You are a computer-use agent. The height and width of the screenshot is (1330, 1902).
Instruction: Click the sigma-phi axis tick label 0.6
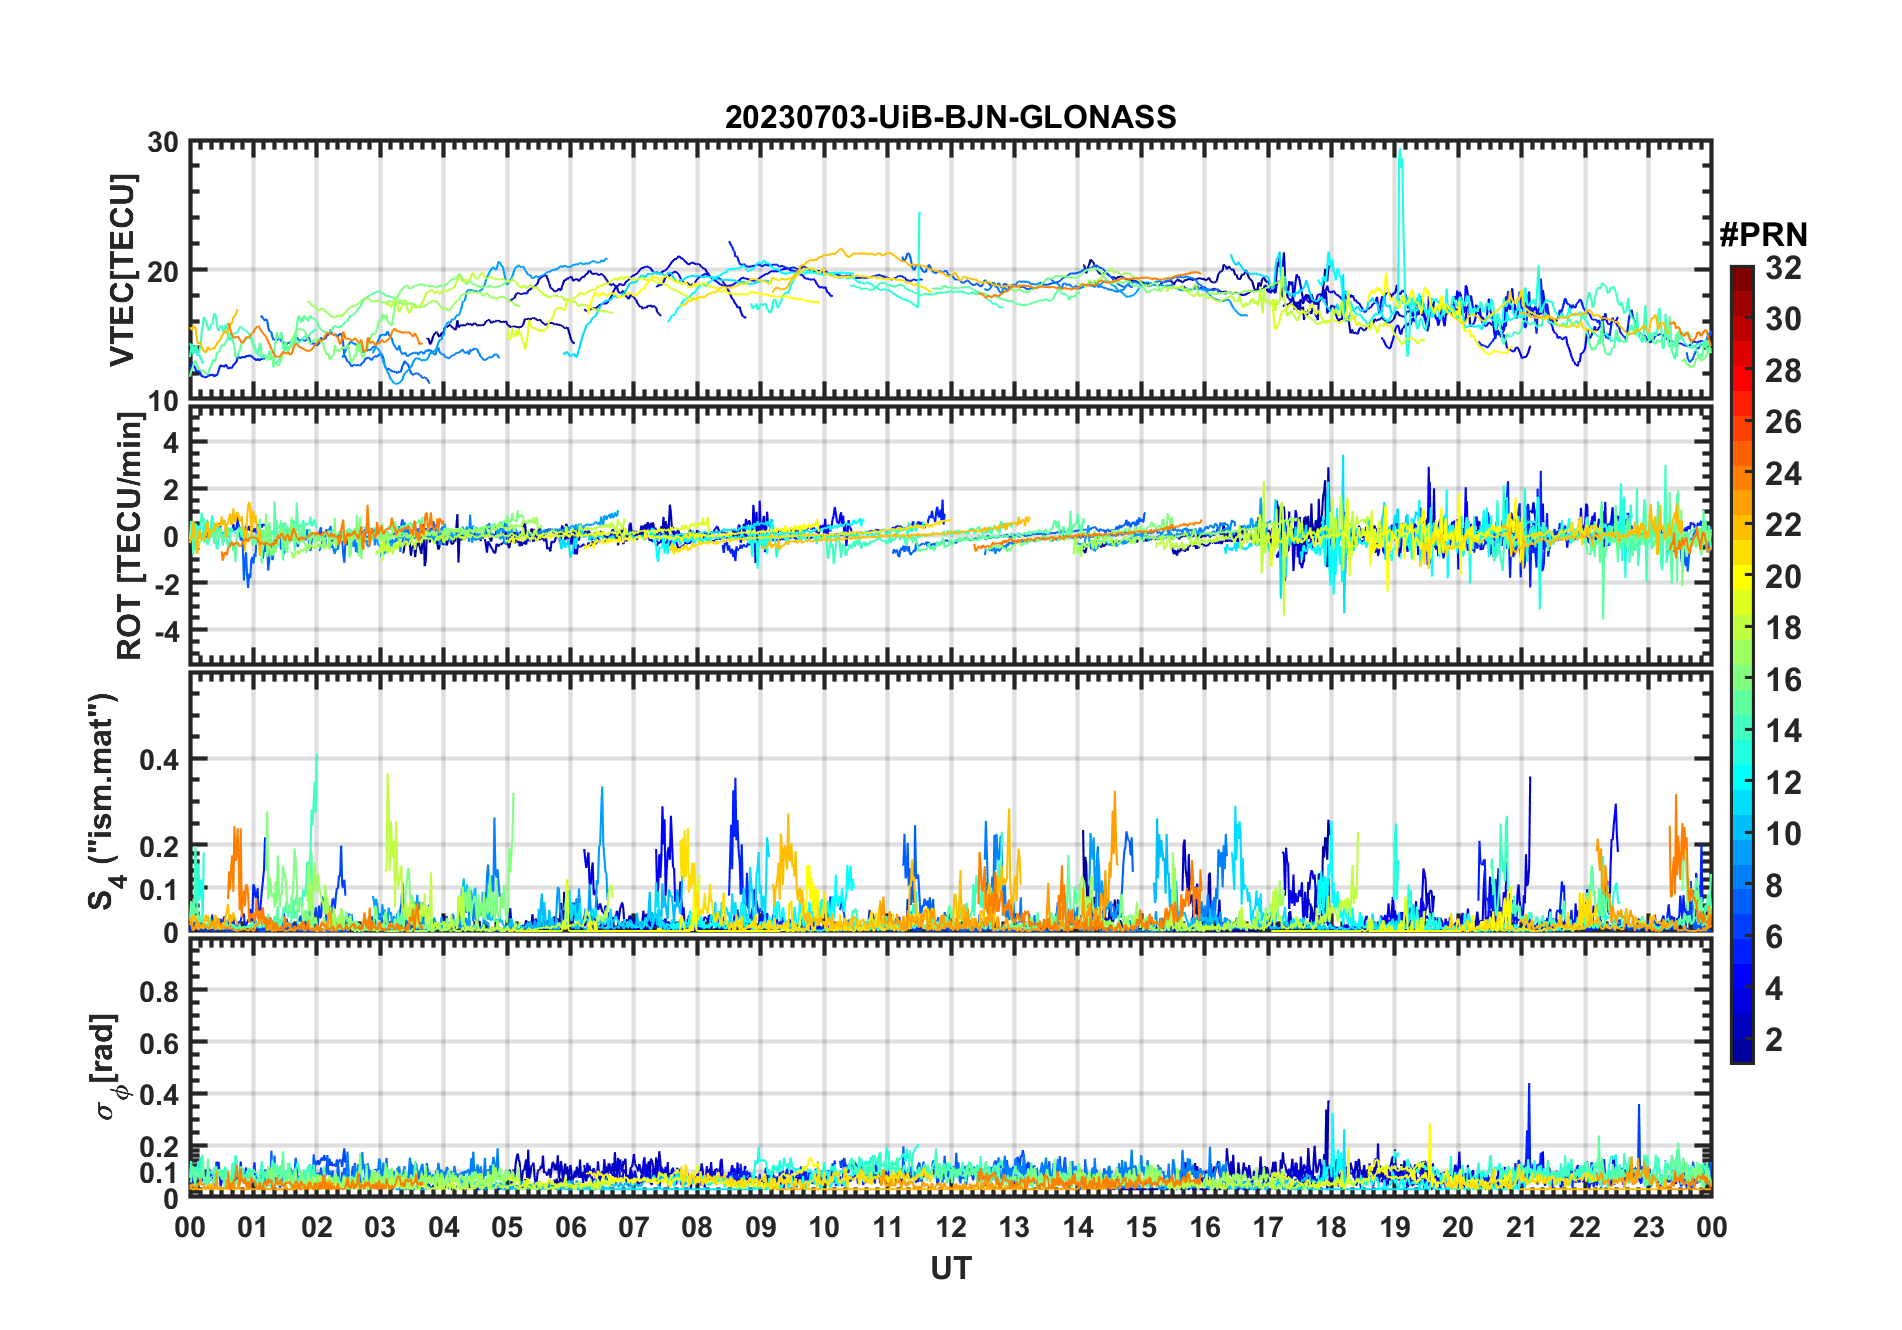click(x=159, y=1043)
